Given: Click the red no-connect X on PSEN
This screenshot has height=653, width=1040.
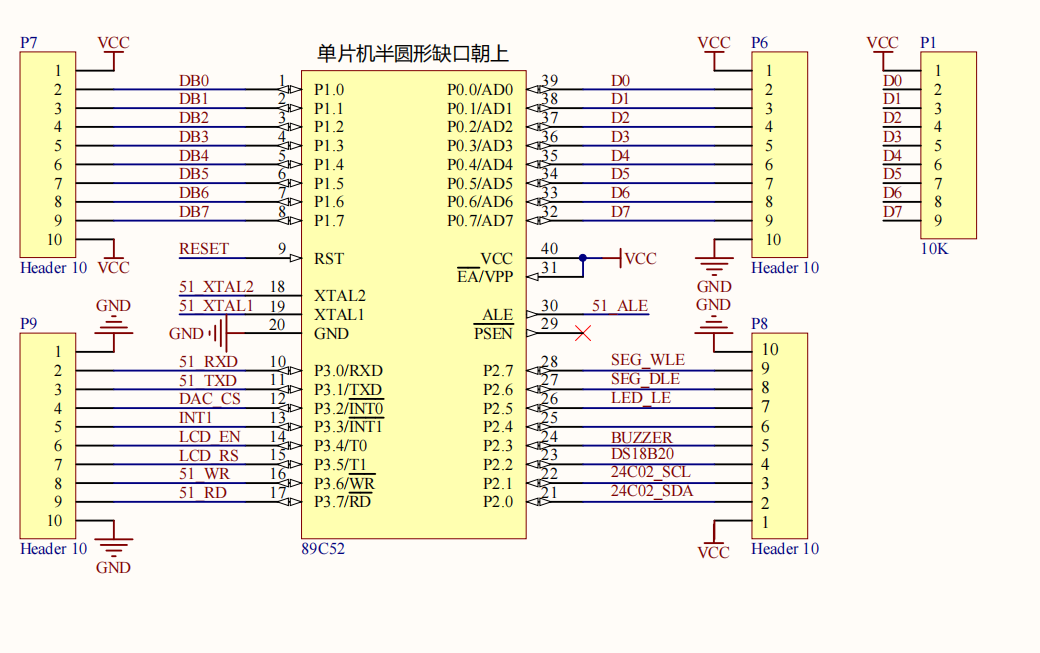Looking at the screenshot, I should click(583, 333).
